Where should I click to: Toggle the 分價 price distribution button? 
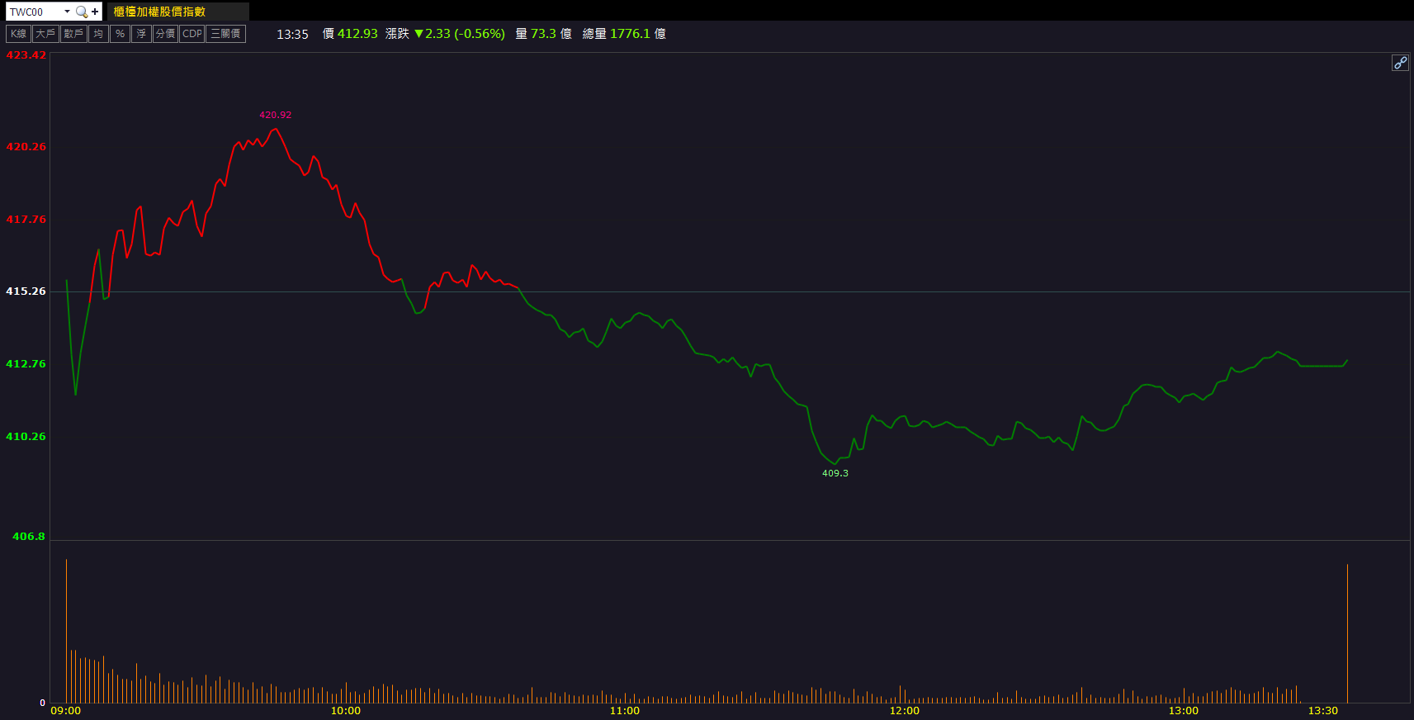pos(165,34)
